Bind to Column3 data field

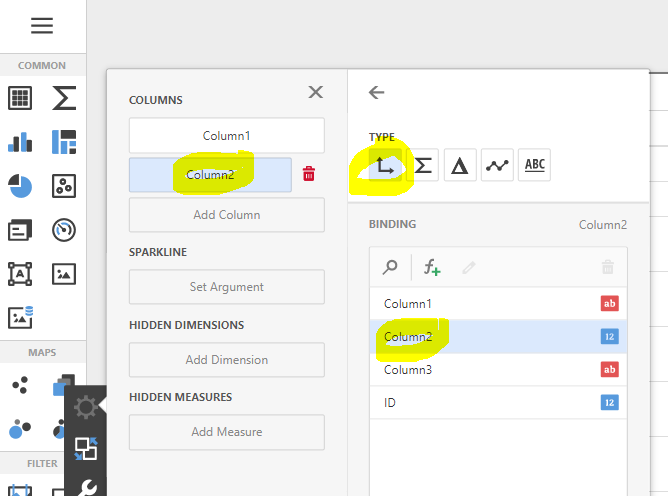pyautogui.click(x=407, y=370)
